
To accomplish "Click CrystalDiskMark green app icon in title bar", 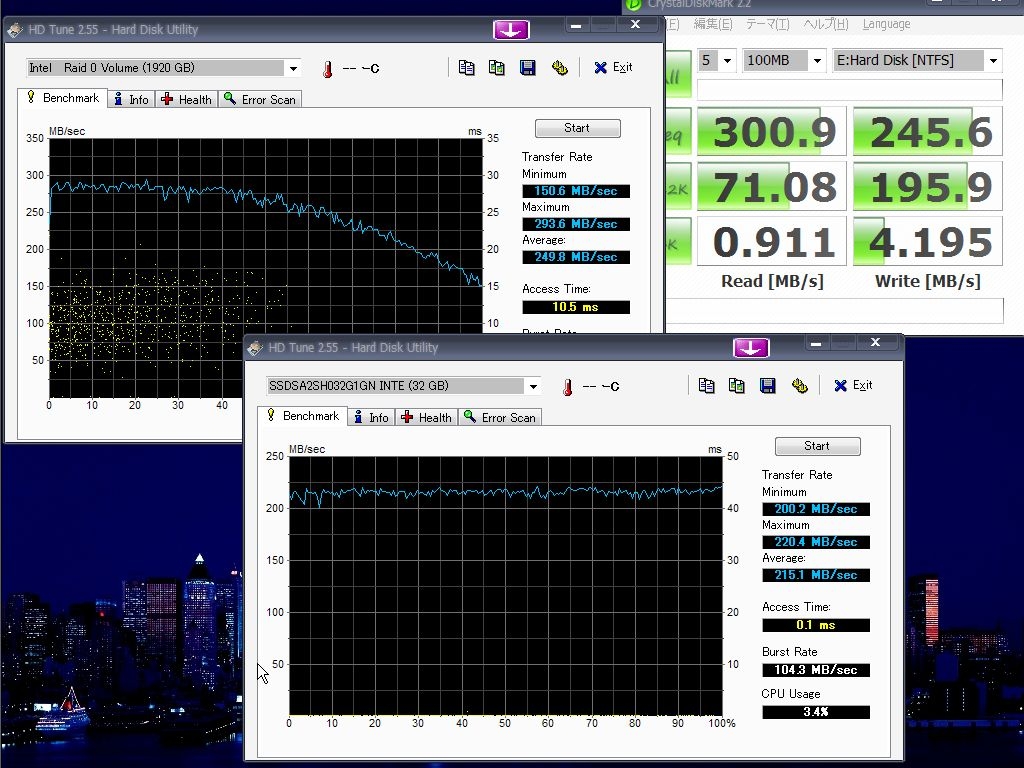I will click(633, 5).
